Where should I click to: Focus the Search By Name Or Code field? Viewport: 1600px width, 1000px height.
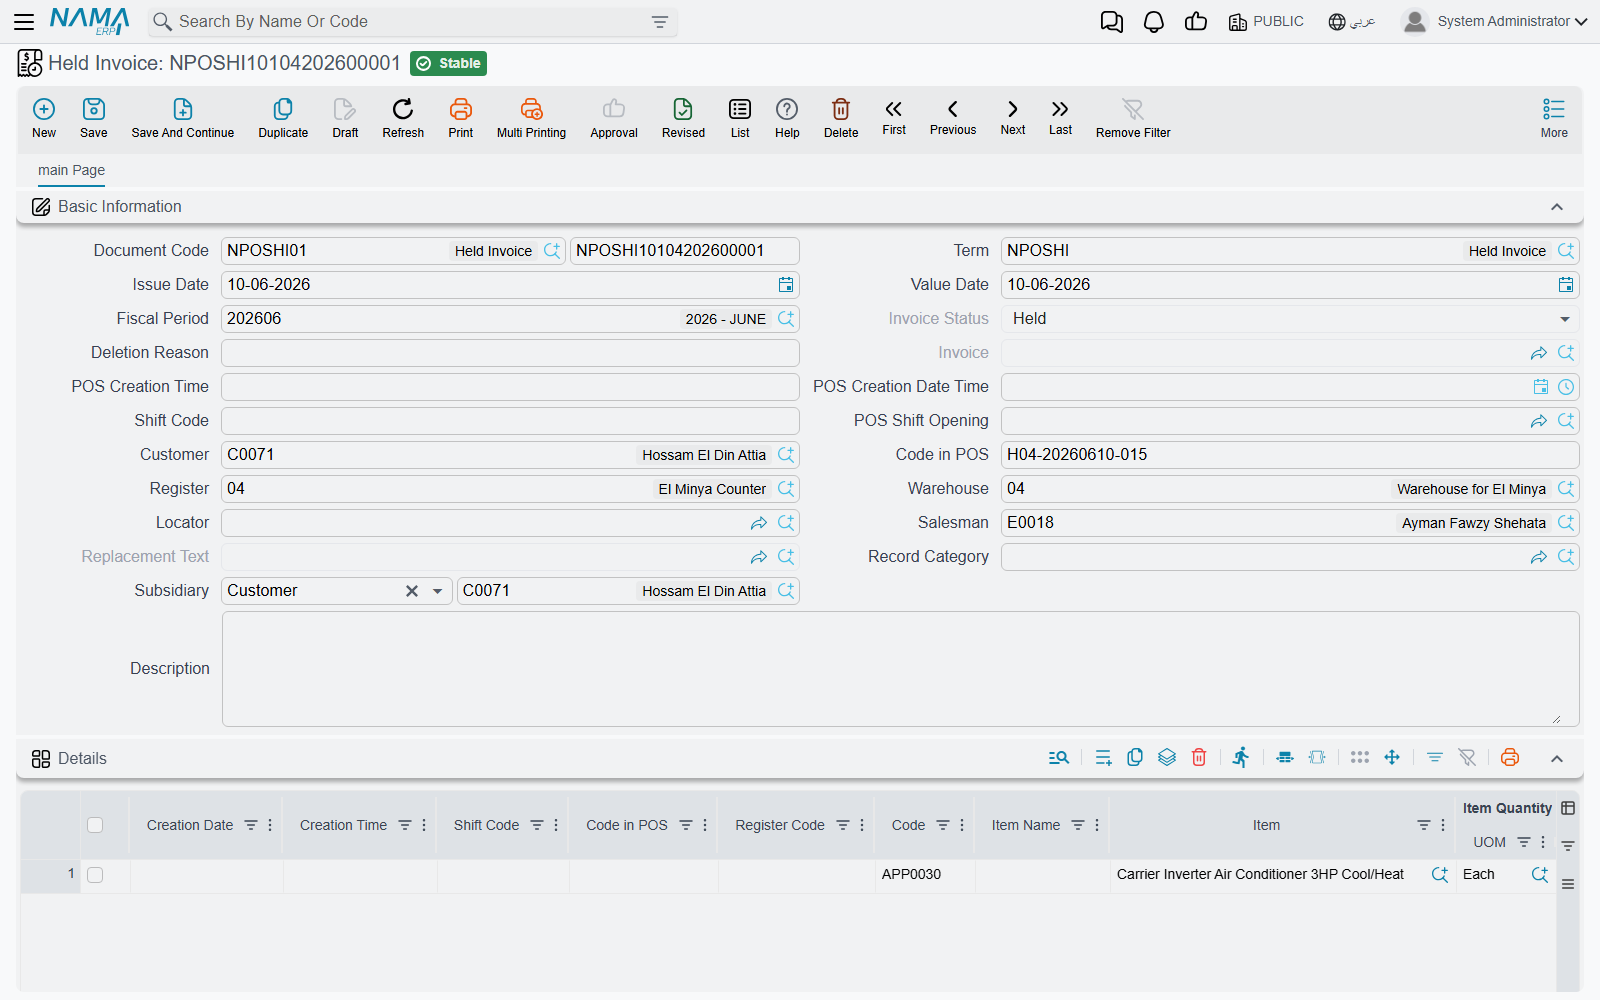(x=412, y=22)
